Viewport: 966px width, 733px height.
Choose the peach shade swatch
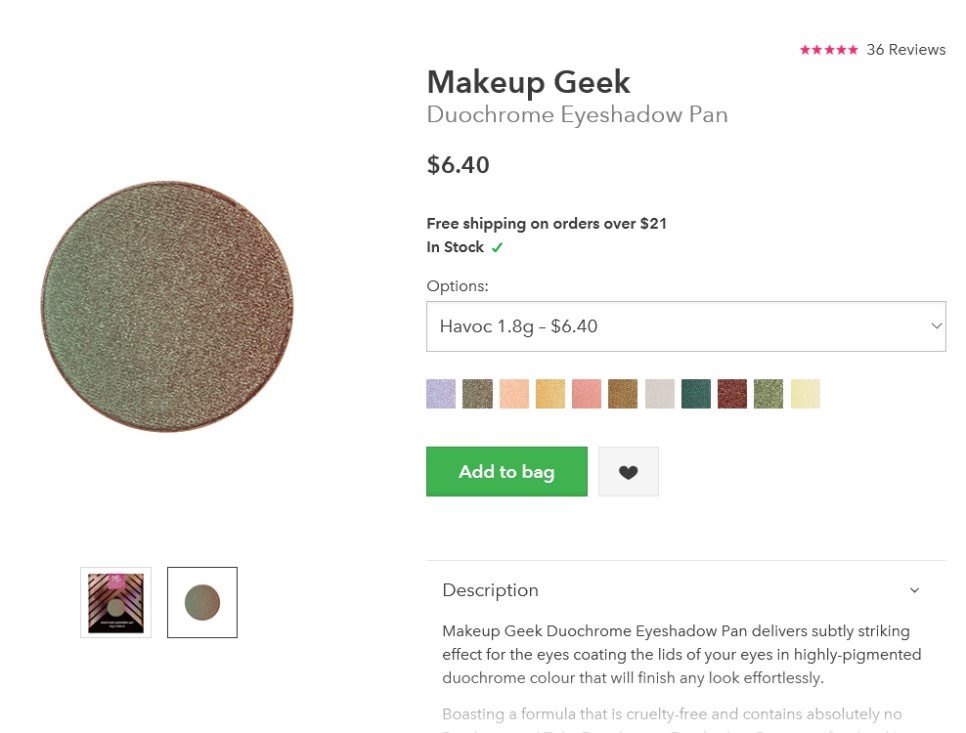click(514, 394)
